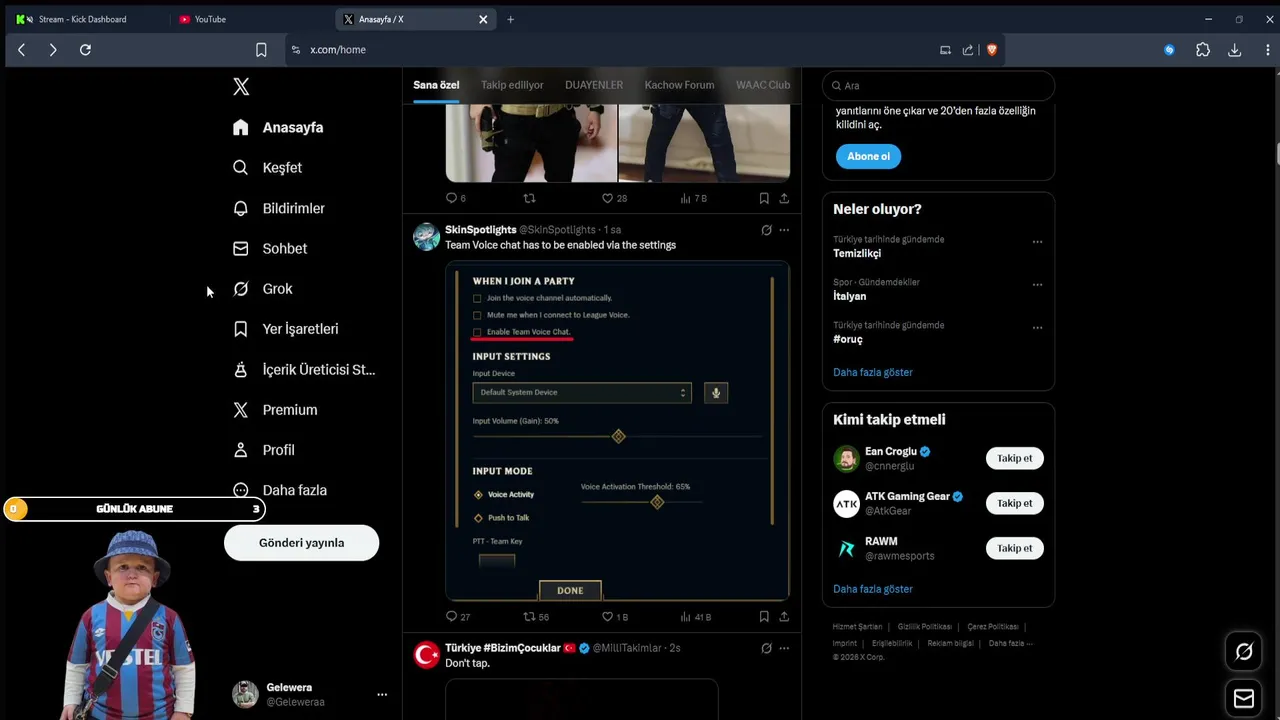Open İtalyan trending topic
The height and width of the screenshot is (720, 1280).
click(x=850, y=297)
